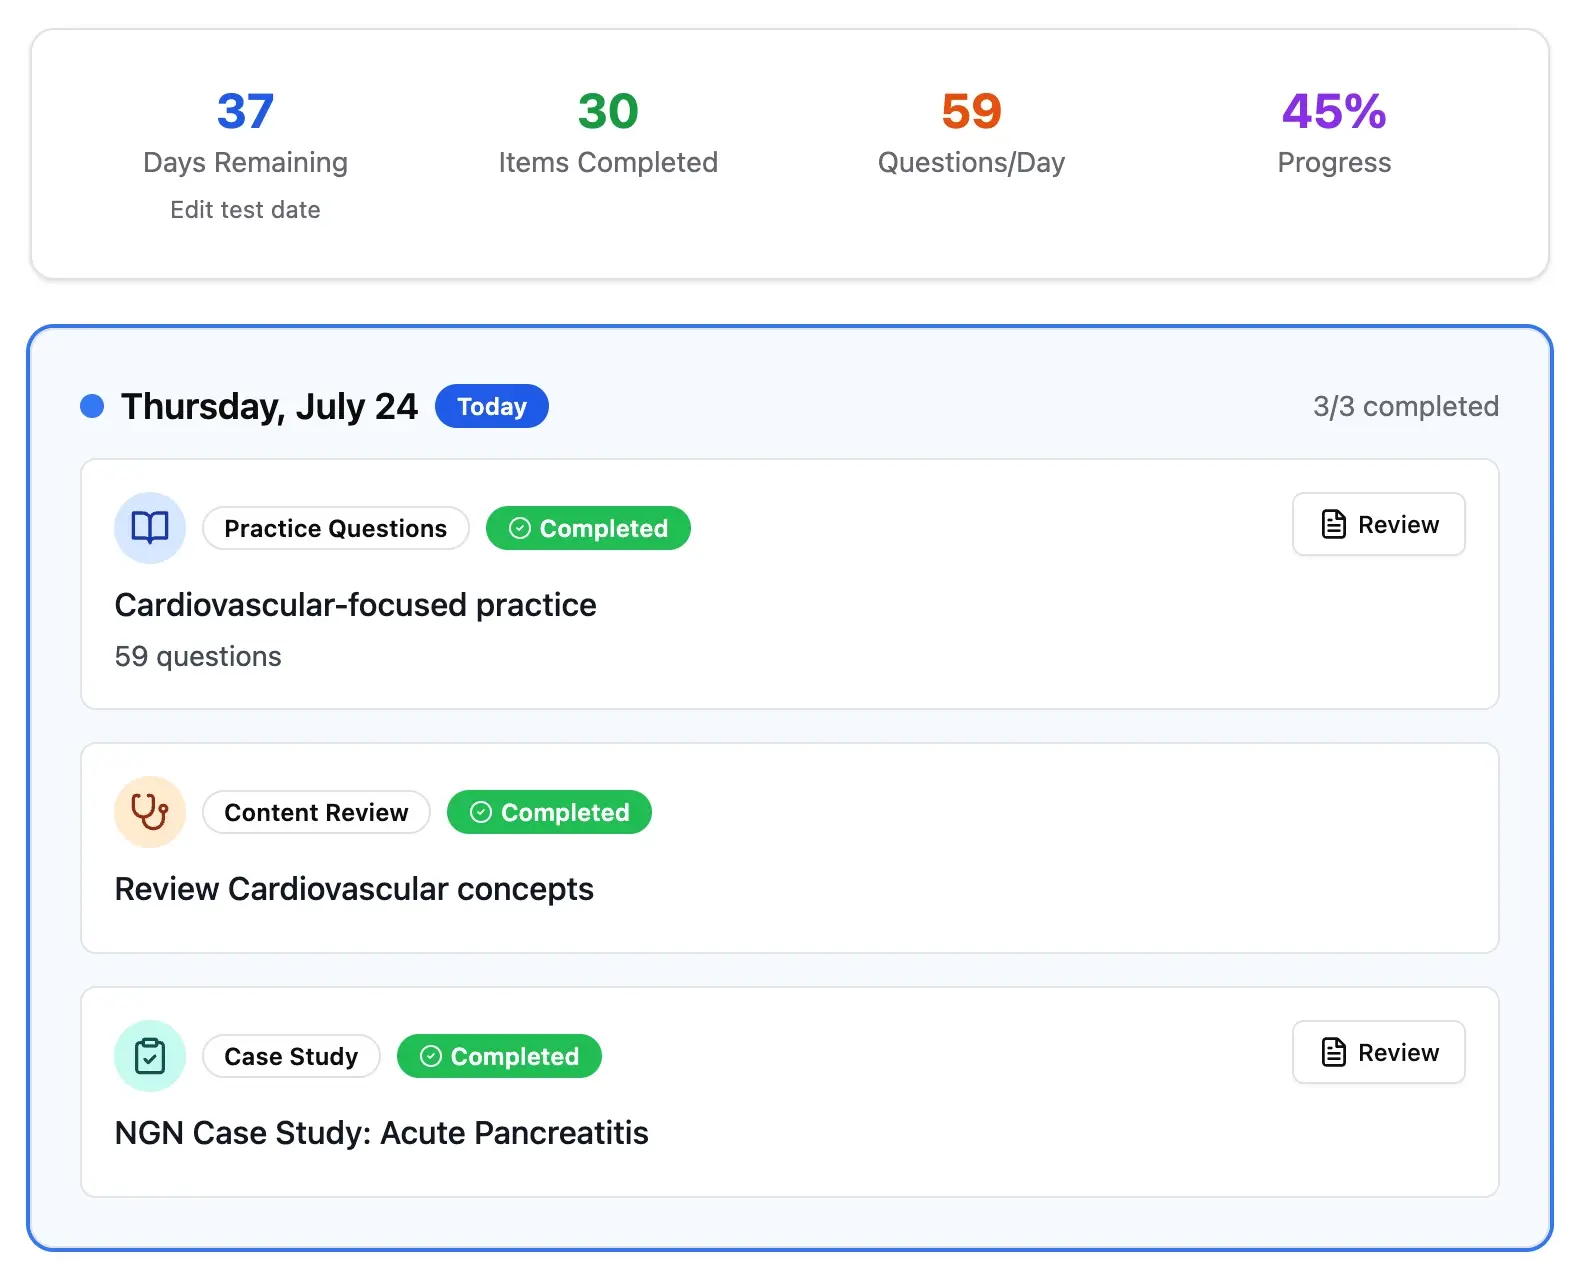Click the Thursday, July 24 heading
Viewport: 1580px width, 1278px height.
[269, 407]
